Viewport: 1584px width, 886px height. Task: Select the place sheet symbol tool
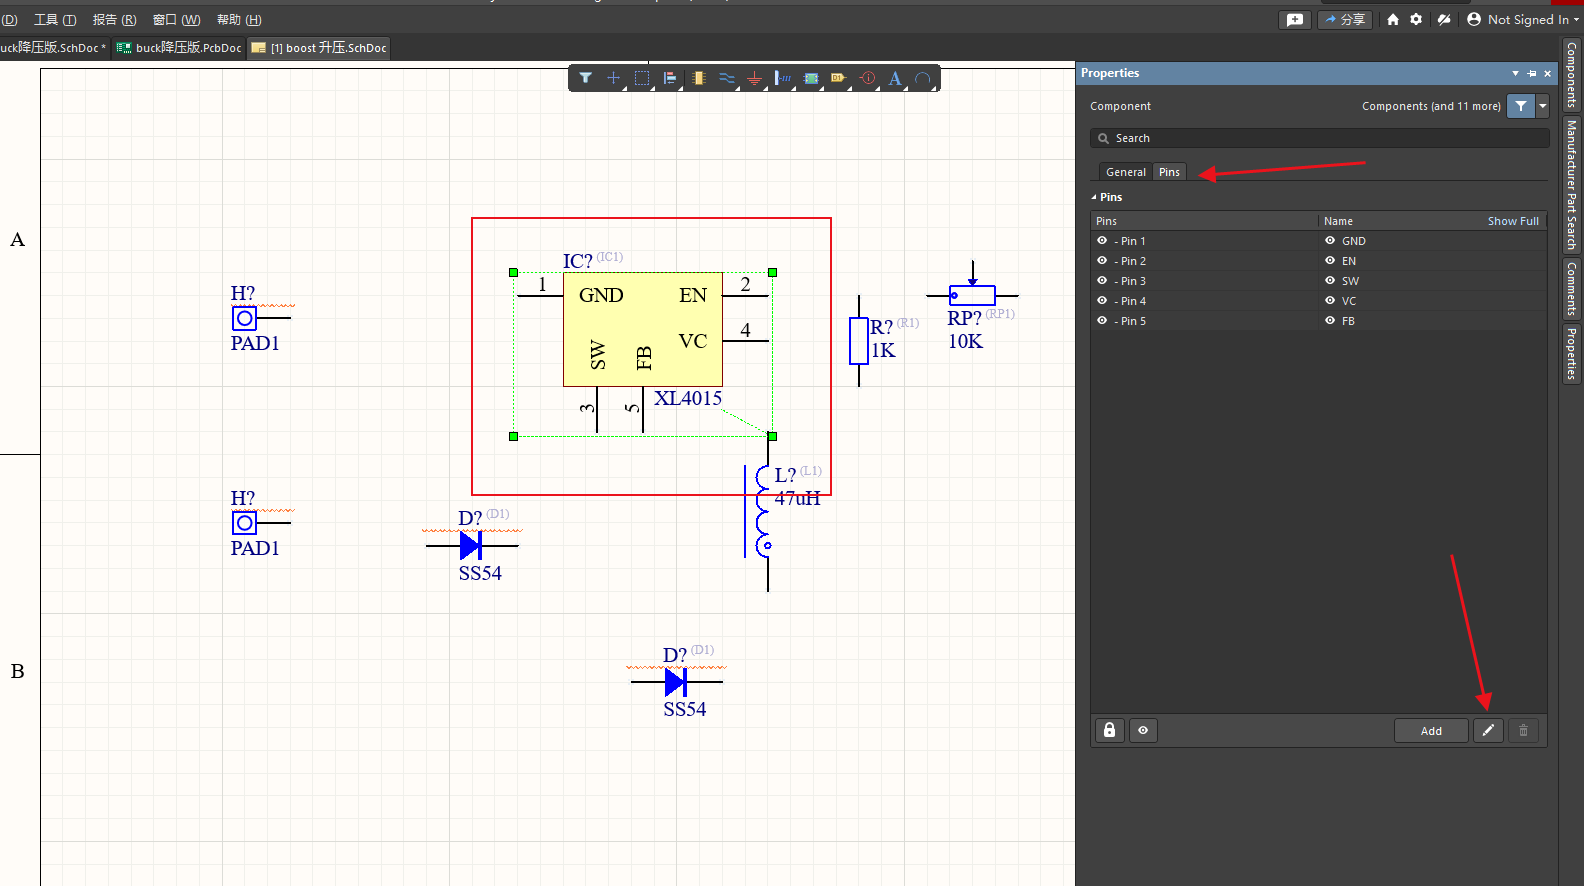(811, 78)
